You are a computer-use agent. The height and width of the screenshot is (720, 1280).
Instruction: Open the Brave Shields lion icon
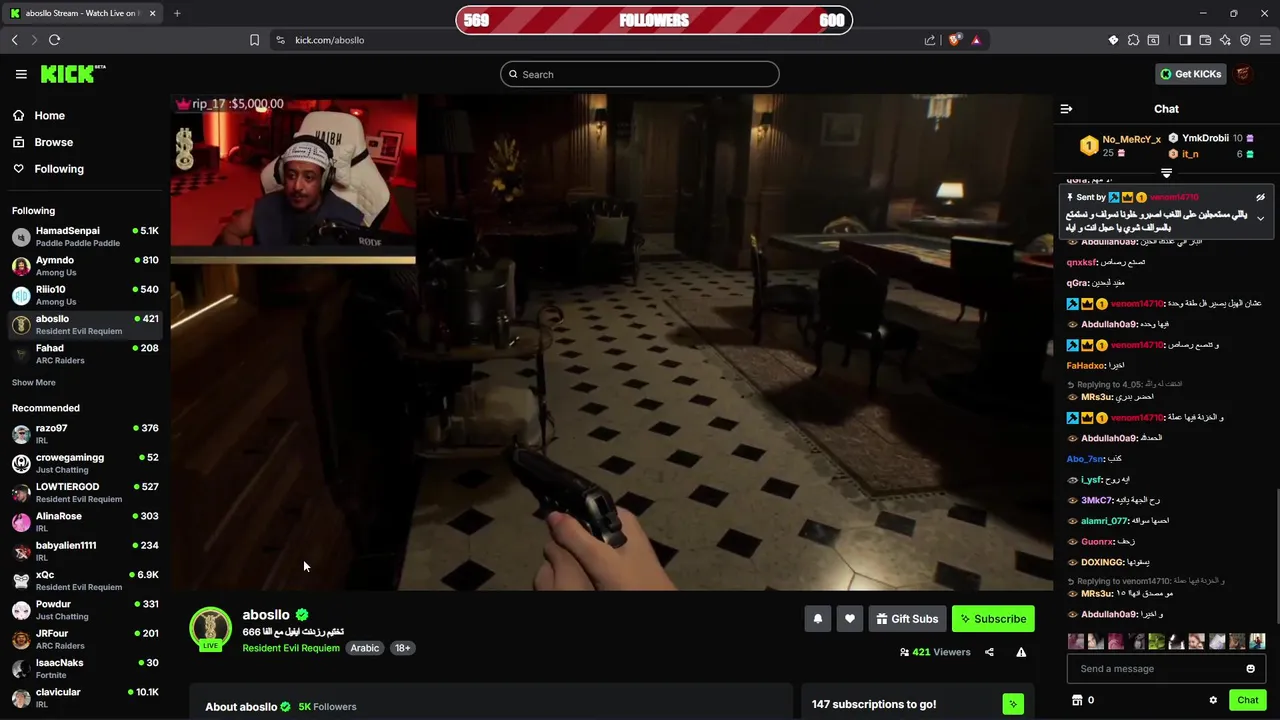(954, 40)
